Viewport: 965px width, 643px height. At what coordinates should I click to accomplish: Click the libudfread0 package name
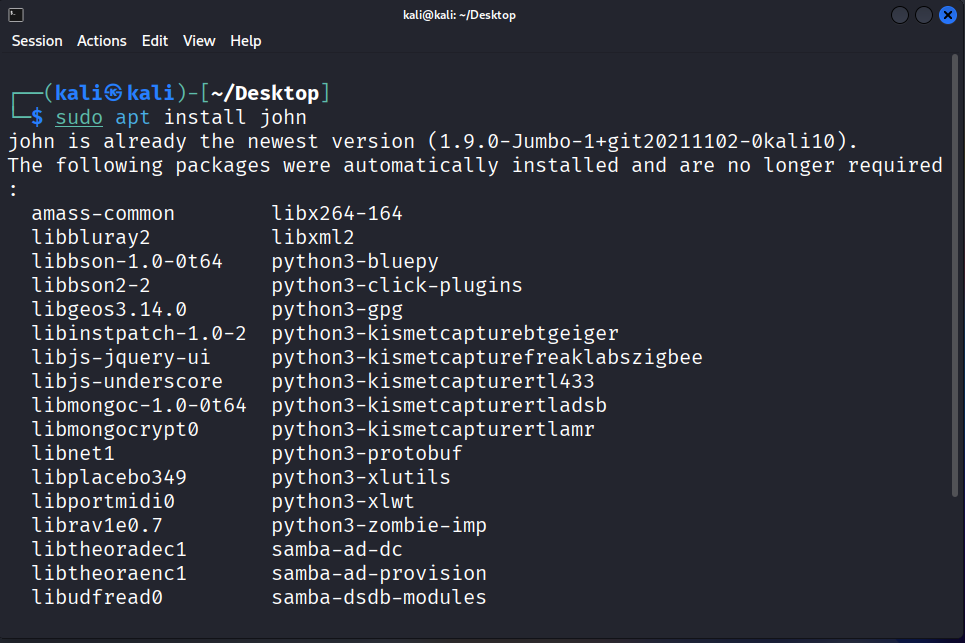point(97,597)
